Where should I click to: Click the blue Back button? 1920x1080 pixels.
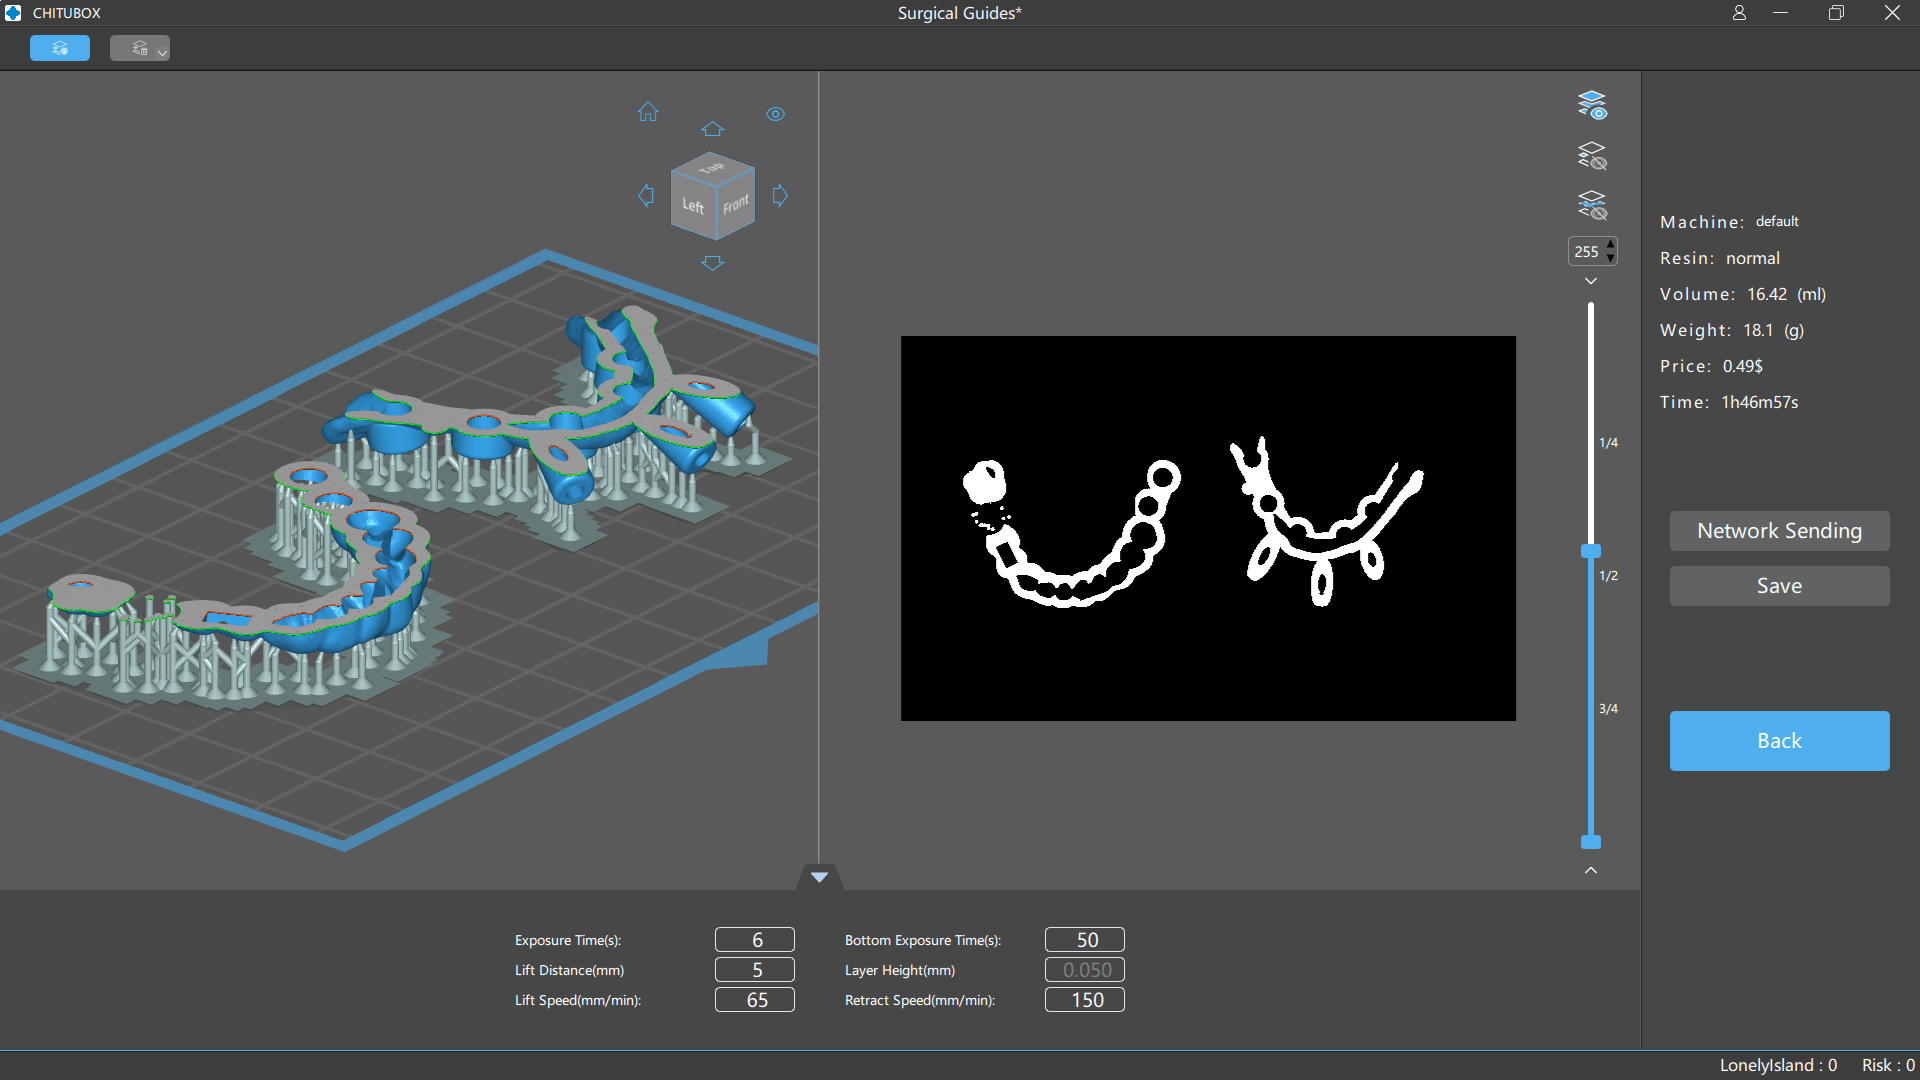coord(1779,741)
